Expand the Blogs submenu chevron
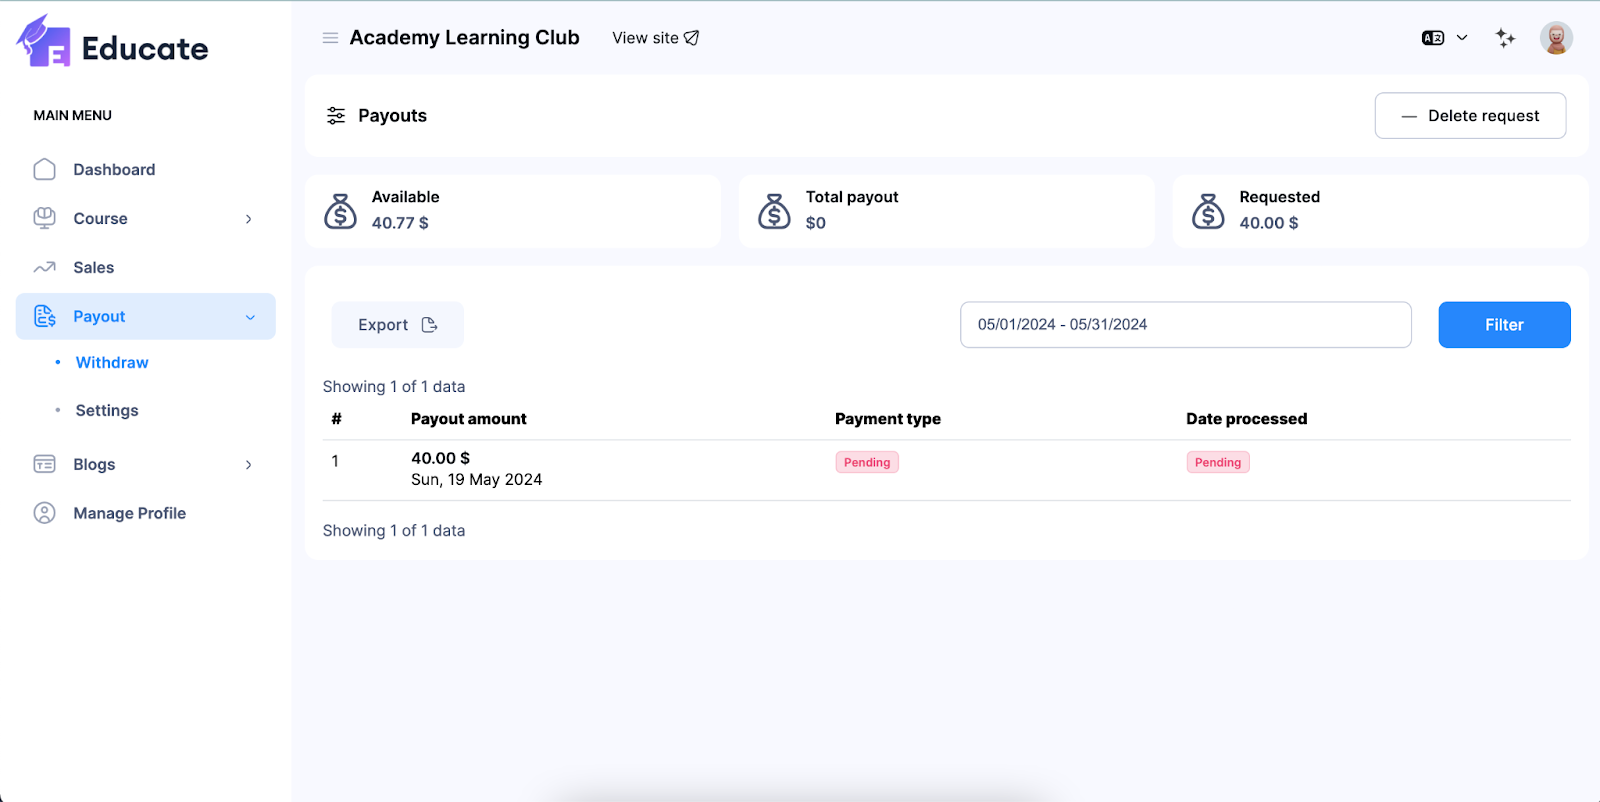This screenshot has width=1600, height=802. (249, 465)
